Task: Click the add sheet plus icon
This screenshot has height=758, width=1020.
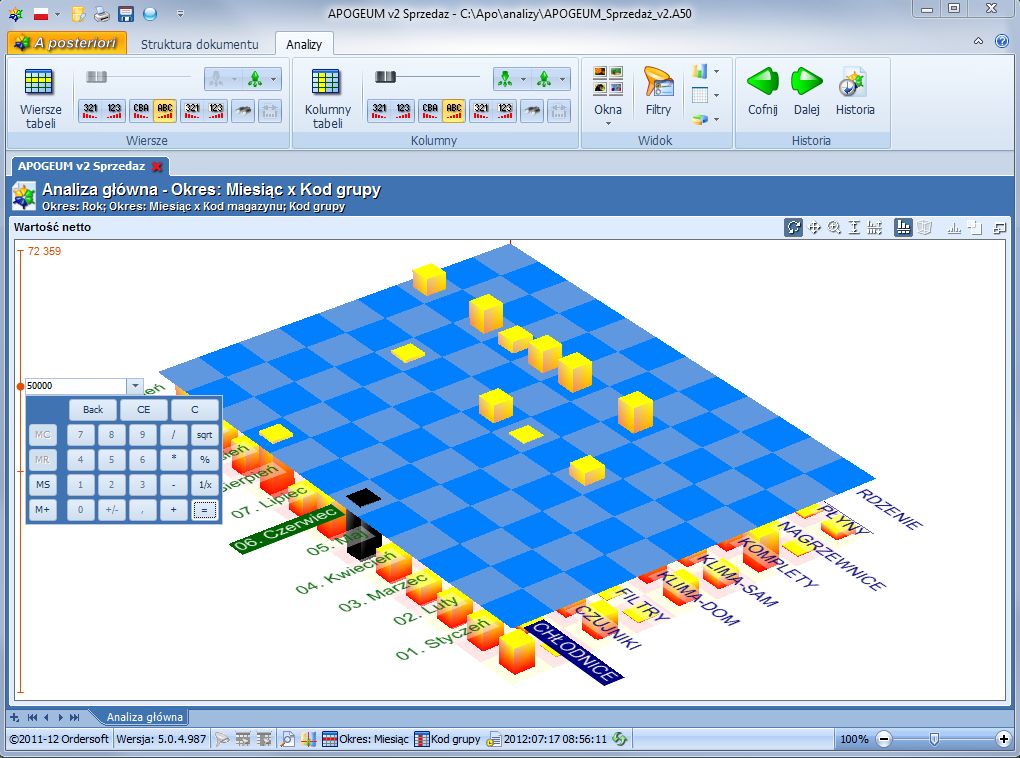Action: pos(14,717)
